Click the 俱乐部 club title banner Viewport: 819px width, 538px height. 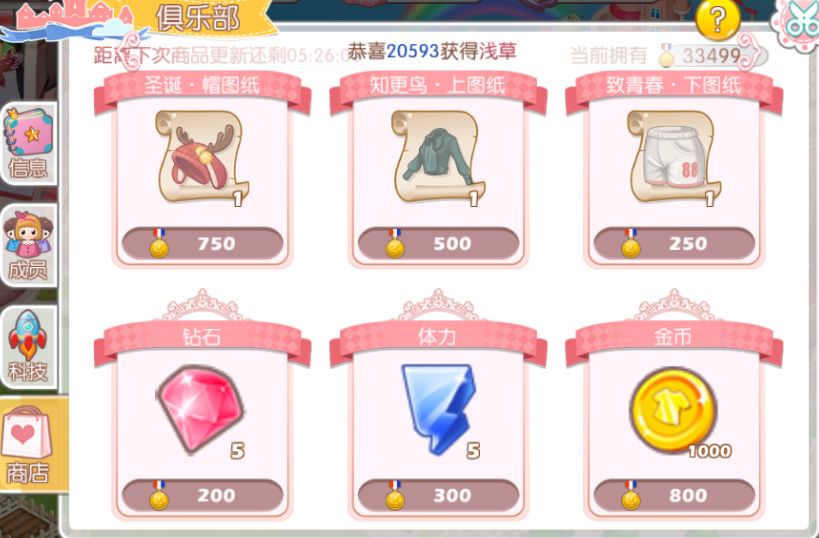[x=197, y=19]
